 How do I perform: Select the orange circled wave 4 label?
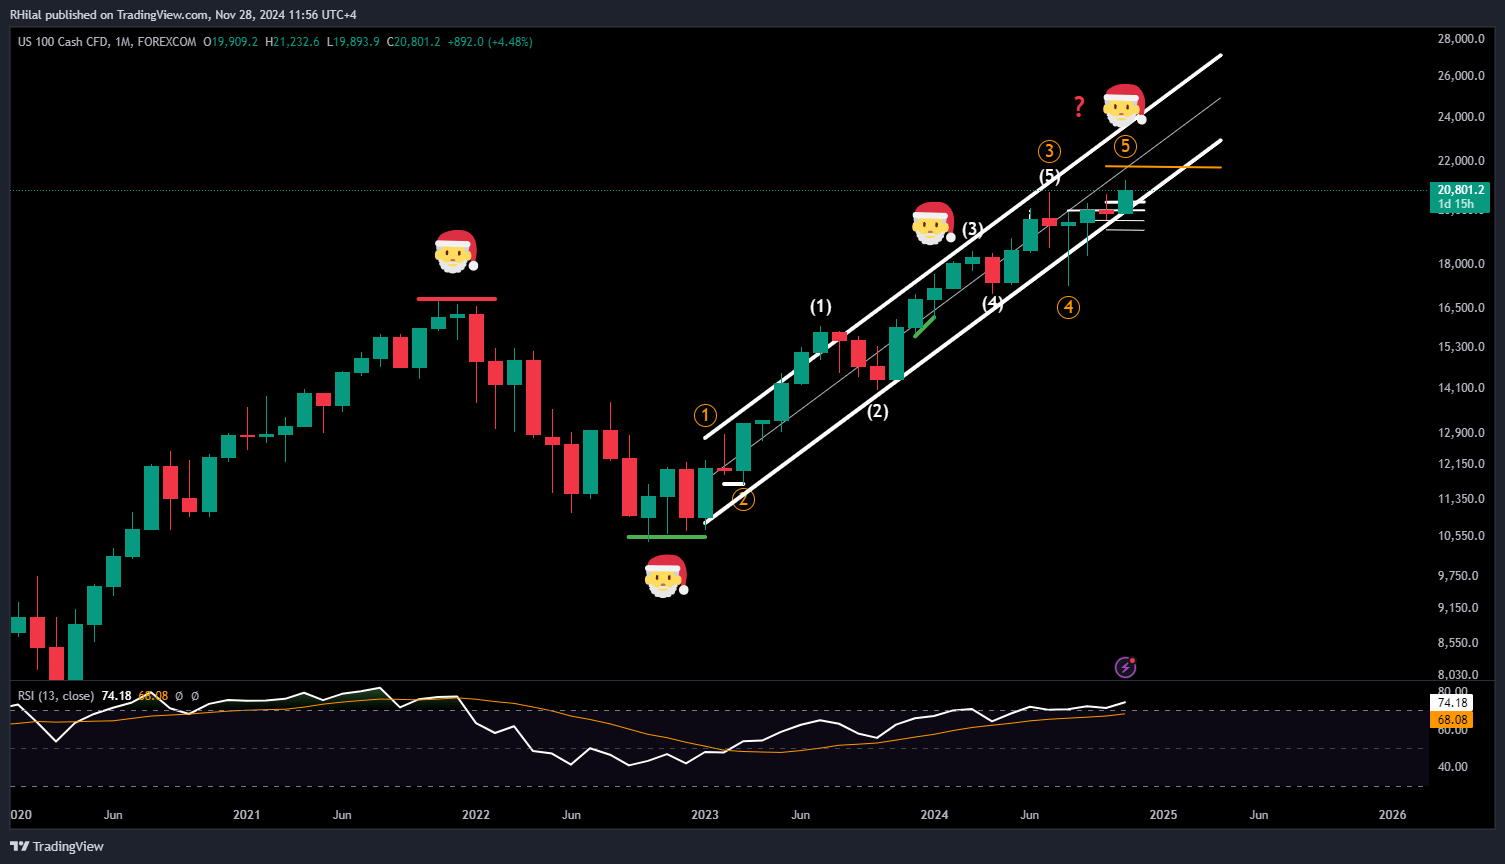(1068, 307)
